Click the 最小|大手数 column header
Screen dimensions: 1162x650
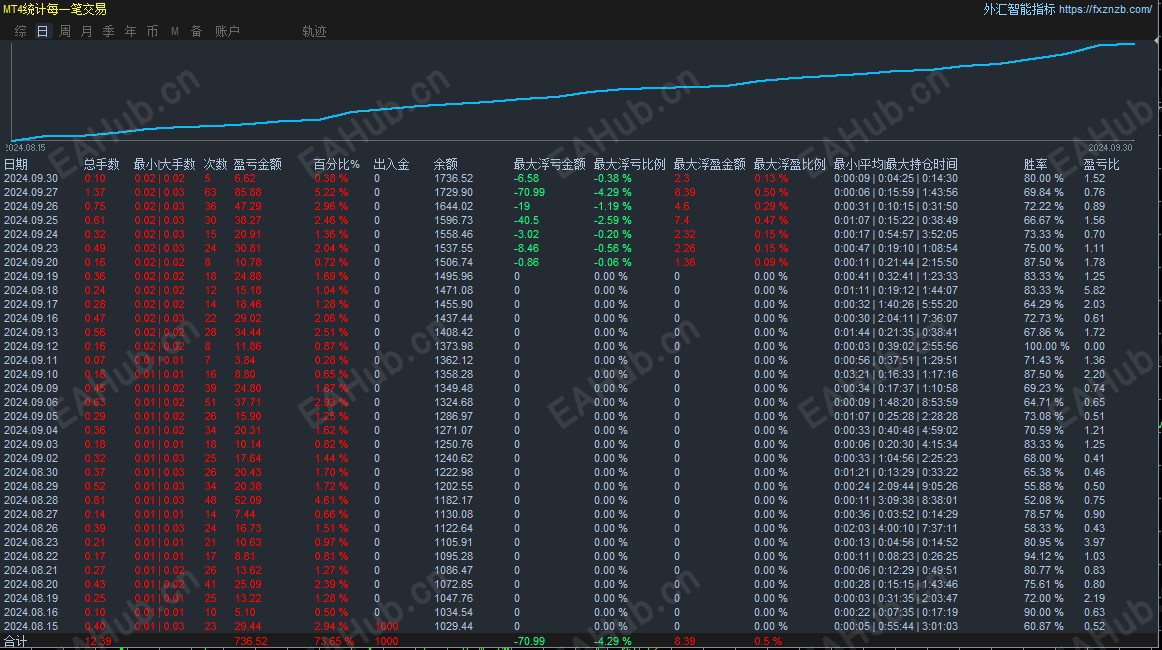point(165,164)
